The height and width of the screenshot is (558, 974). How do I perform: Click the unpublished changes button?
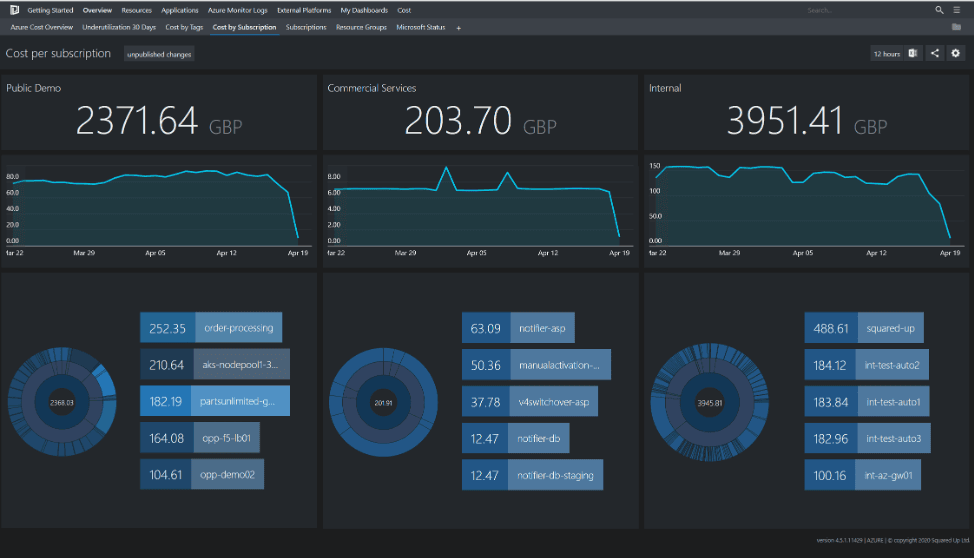pyautogui.click(x=159, y=54)
